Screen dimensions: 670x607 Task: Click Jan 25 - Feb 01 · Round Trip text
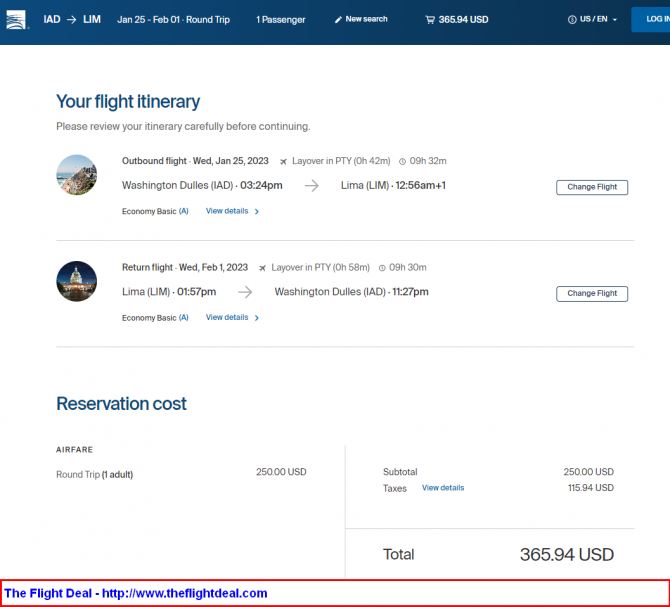pos(173,20)
